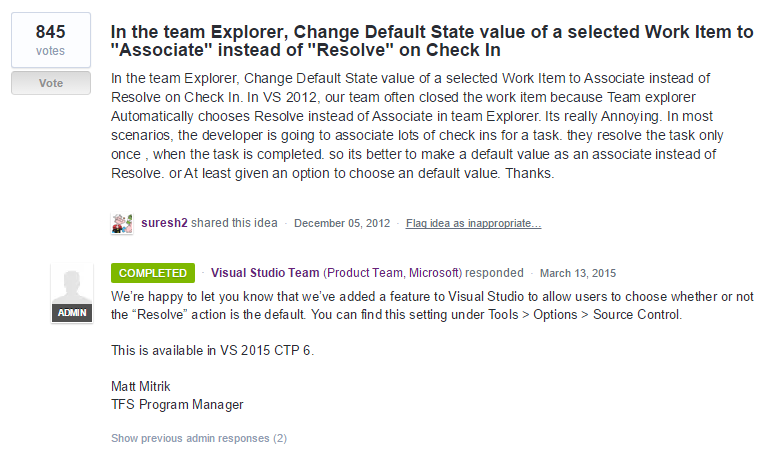Show previous admin responses (2)
Viewport: 784px width, 465px height.
[x=199, y=438]
